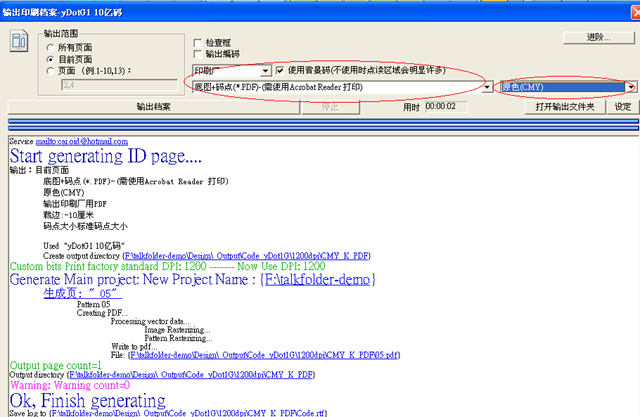Viewport: 640px width, 417px height.
Task: Open the 生成页: "_05" link
Action: tap(82, 293)
